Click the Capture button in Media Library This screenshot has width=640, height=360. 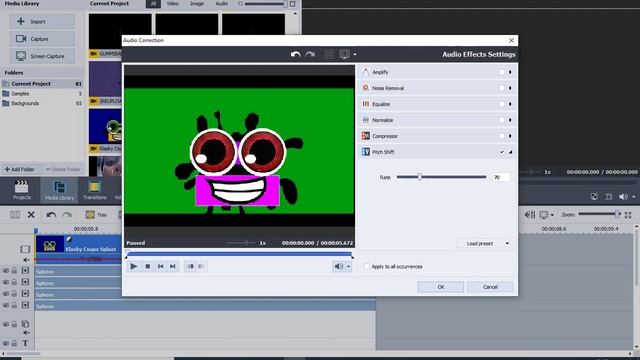(x=42, y=39)
